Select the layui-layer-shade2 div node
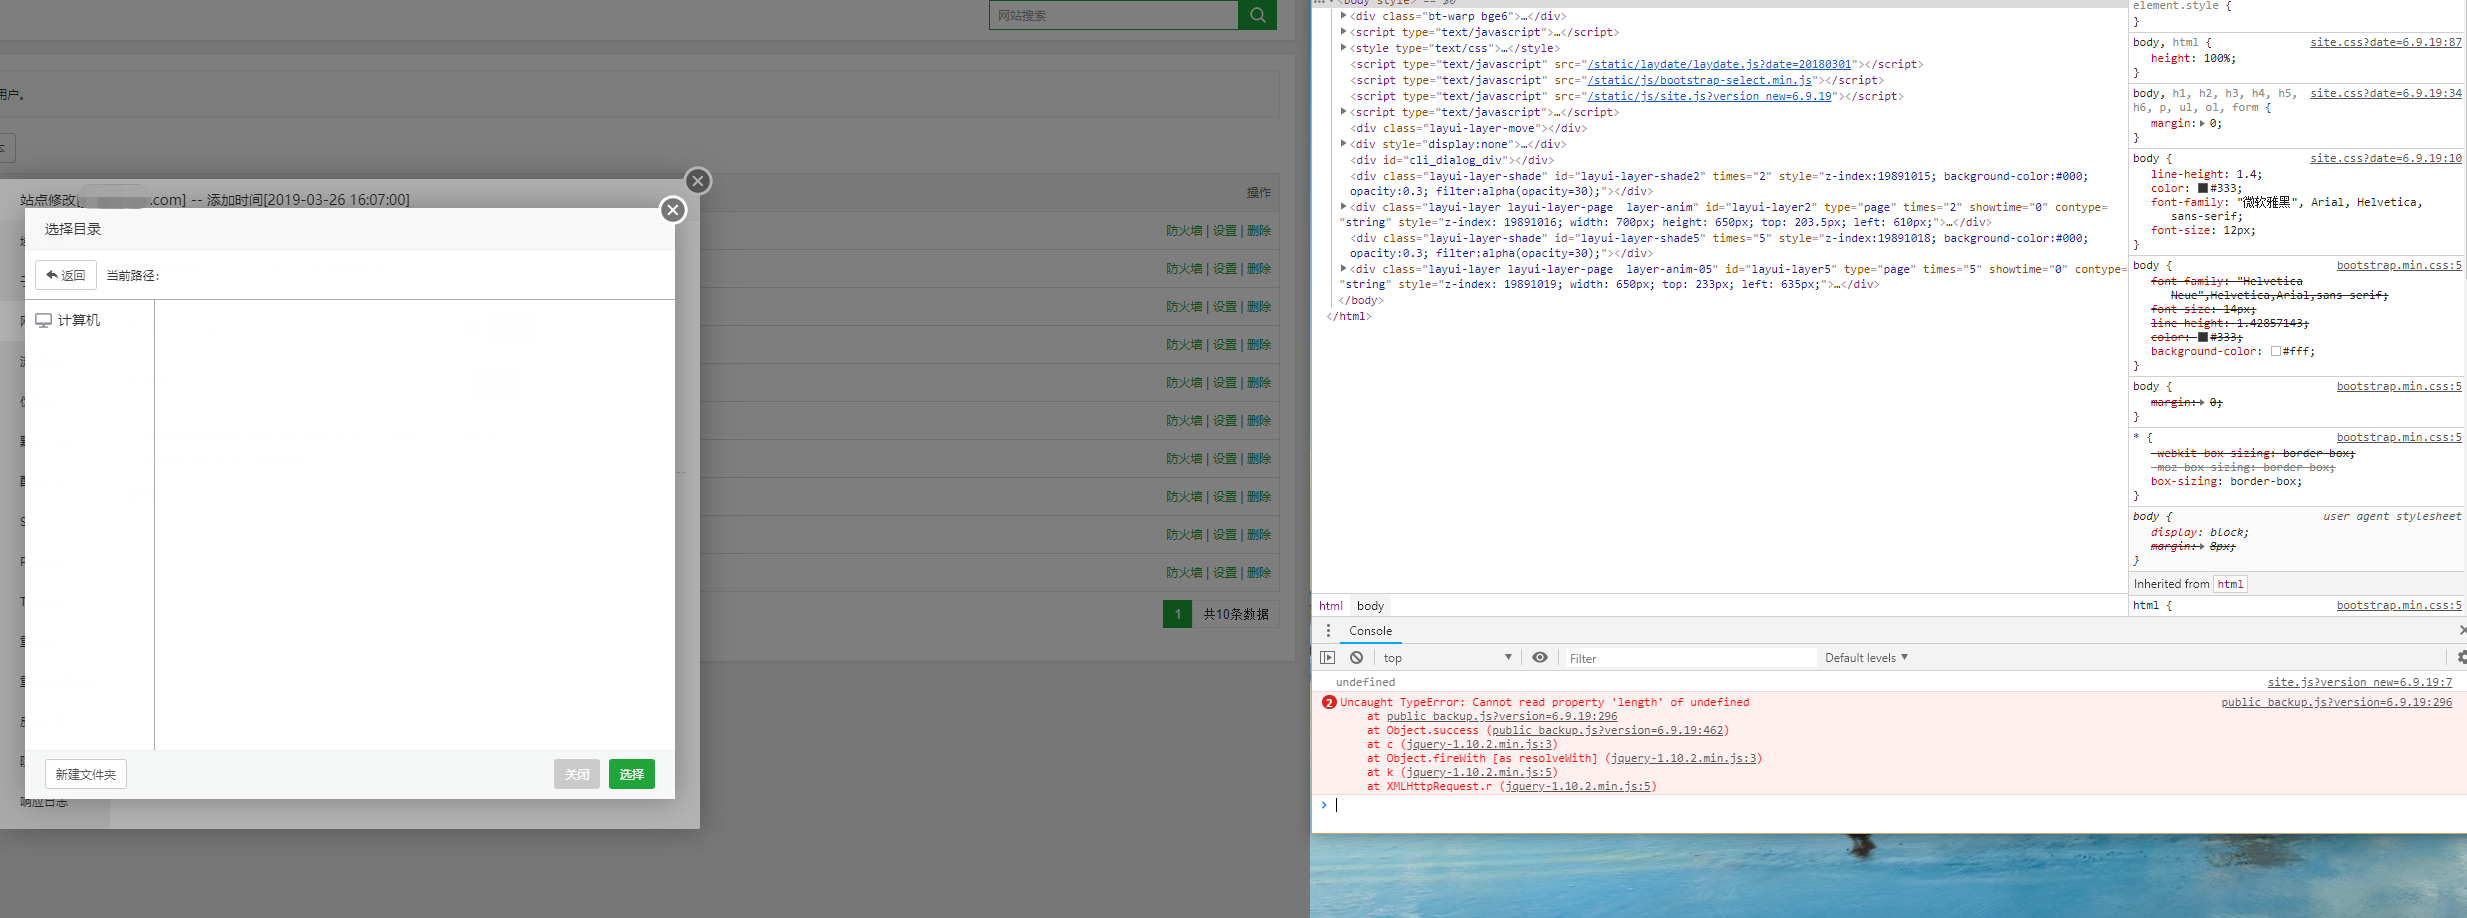This screenshot has width=2467, height=918. coord(1718,183)
